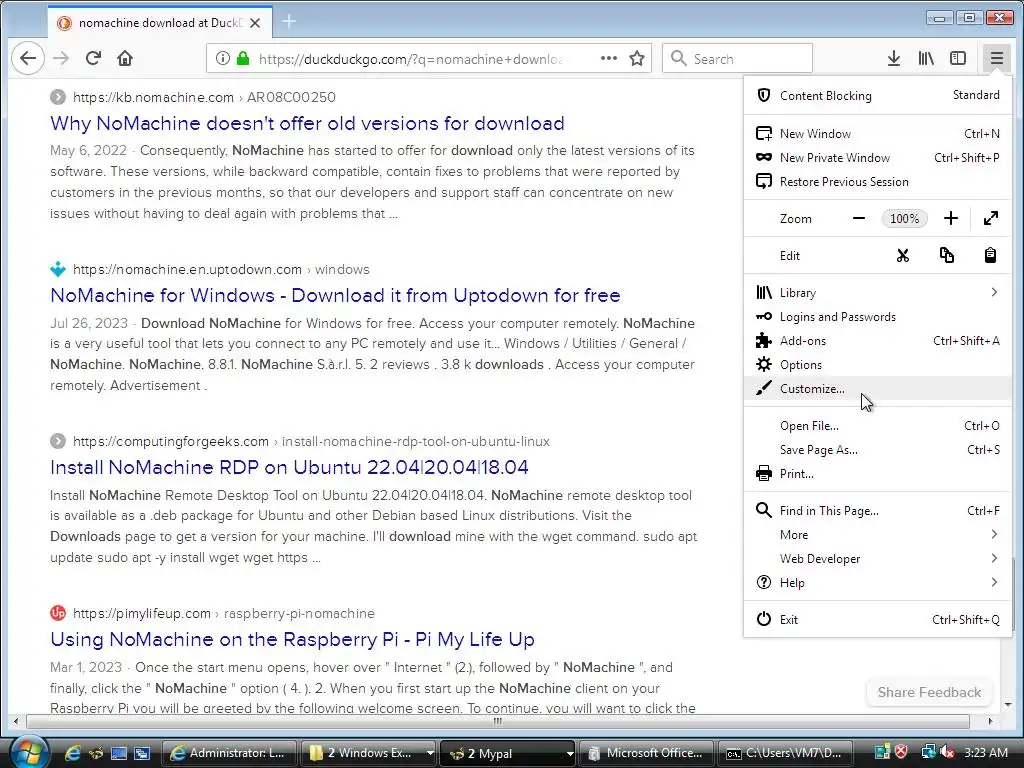The image size is (1024, 768).
Task: Click the muted volume tray icon
Action: (948, 752)
